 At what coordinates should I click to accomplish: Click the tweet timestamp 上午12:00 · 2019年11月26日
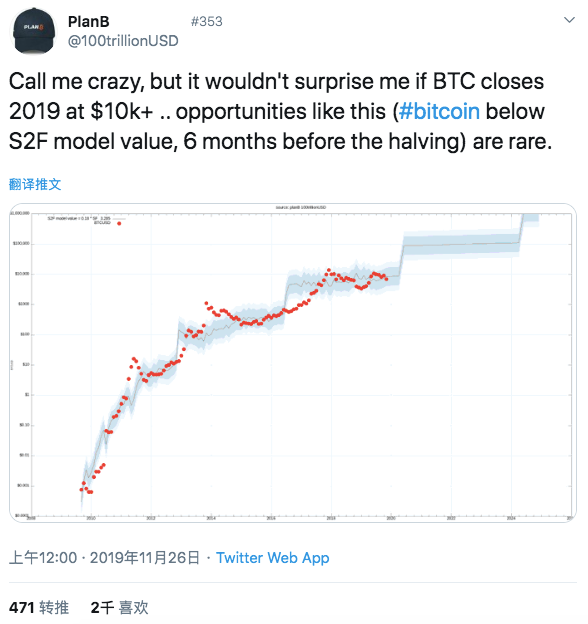point(104,558)
